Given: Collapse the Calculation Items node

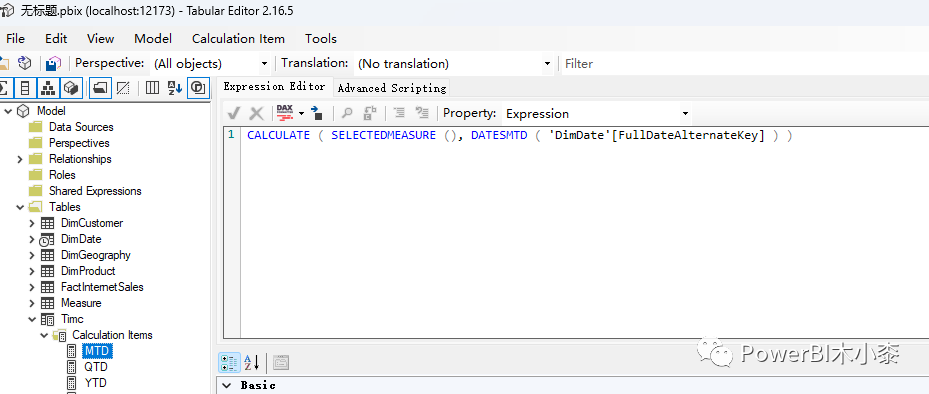Looking at the screenshot, I should pos(44,335).
